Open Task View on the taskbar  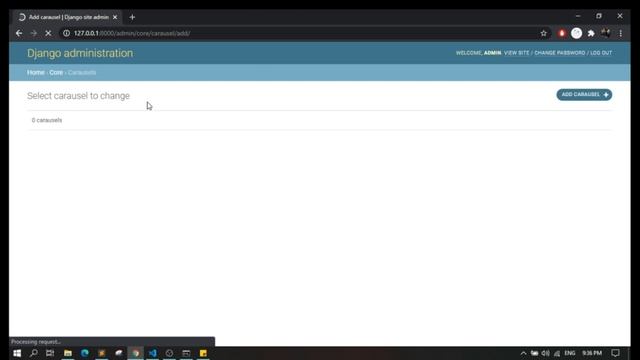[x=50, y=353]
